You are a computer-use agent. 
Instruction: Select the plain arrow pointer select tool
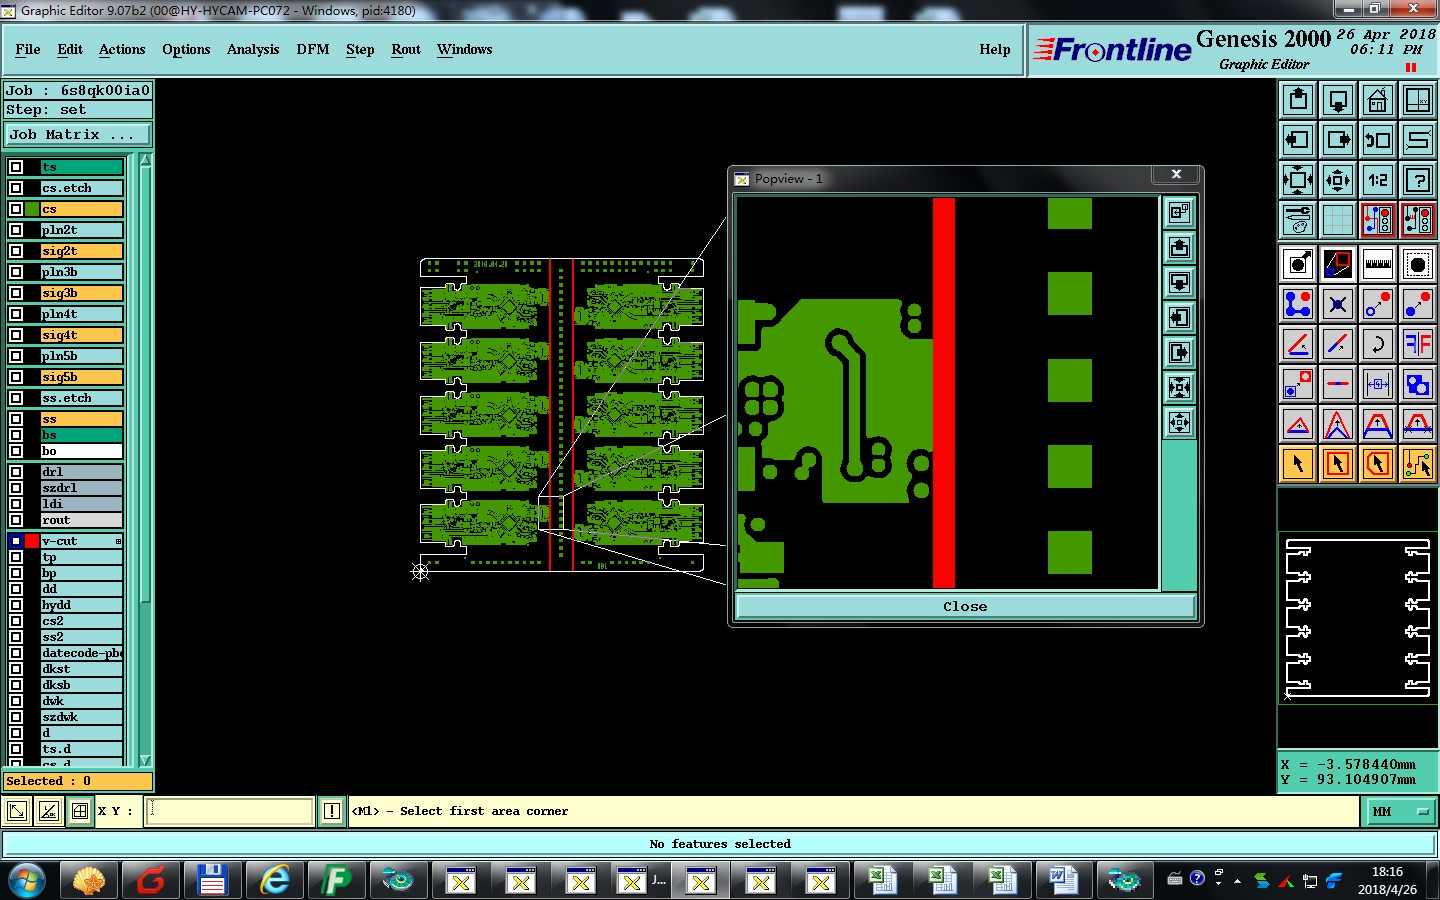1298,464
